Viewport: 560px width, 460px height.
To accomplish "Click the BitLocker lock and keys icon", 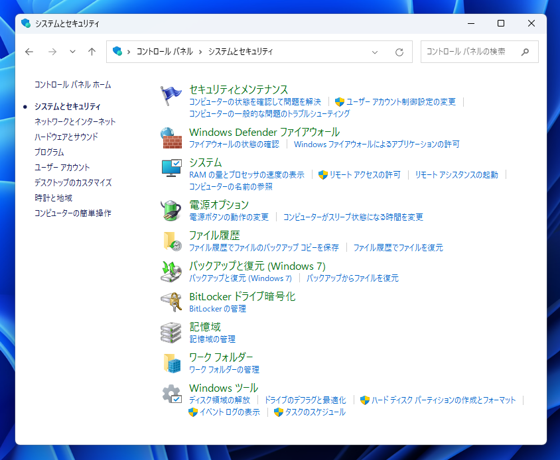I will coord(171,302).
